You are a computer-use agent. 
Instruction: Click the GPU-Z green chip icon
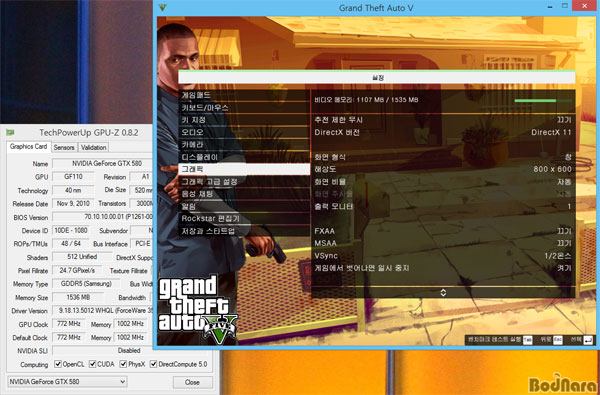(x=10, y=132)
